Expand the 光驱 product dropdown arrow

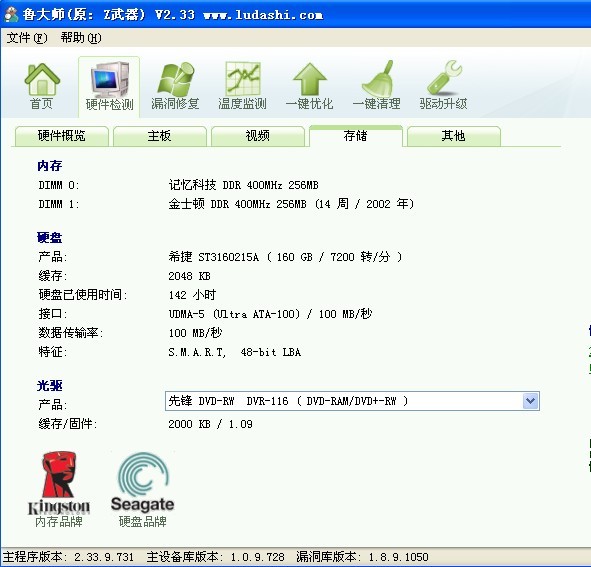[x=531, y=401]
